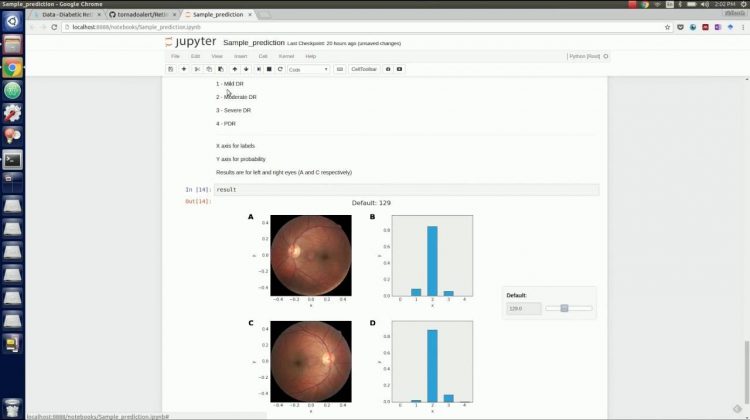
Task: Click the '2 - Moderate DR' text
Action: coord(236,97)
